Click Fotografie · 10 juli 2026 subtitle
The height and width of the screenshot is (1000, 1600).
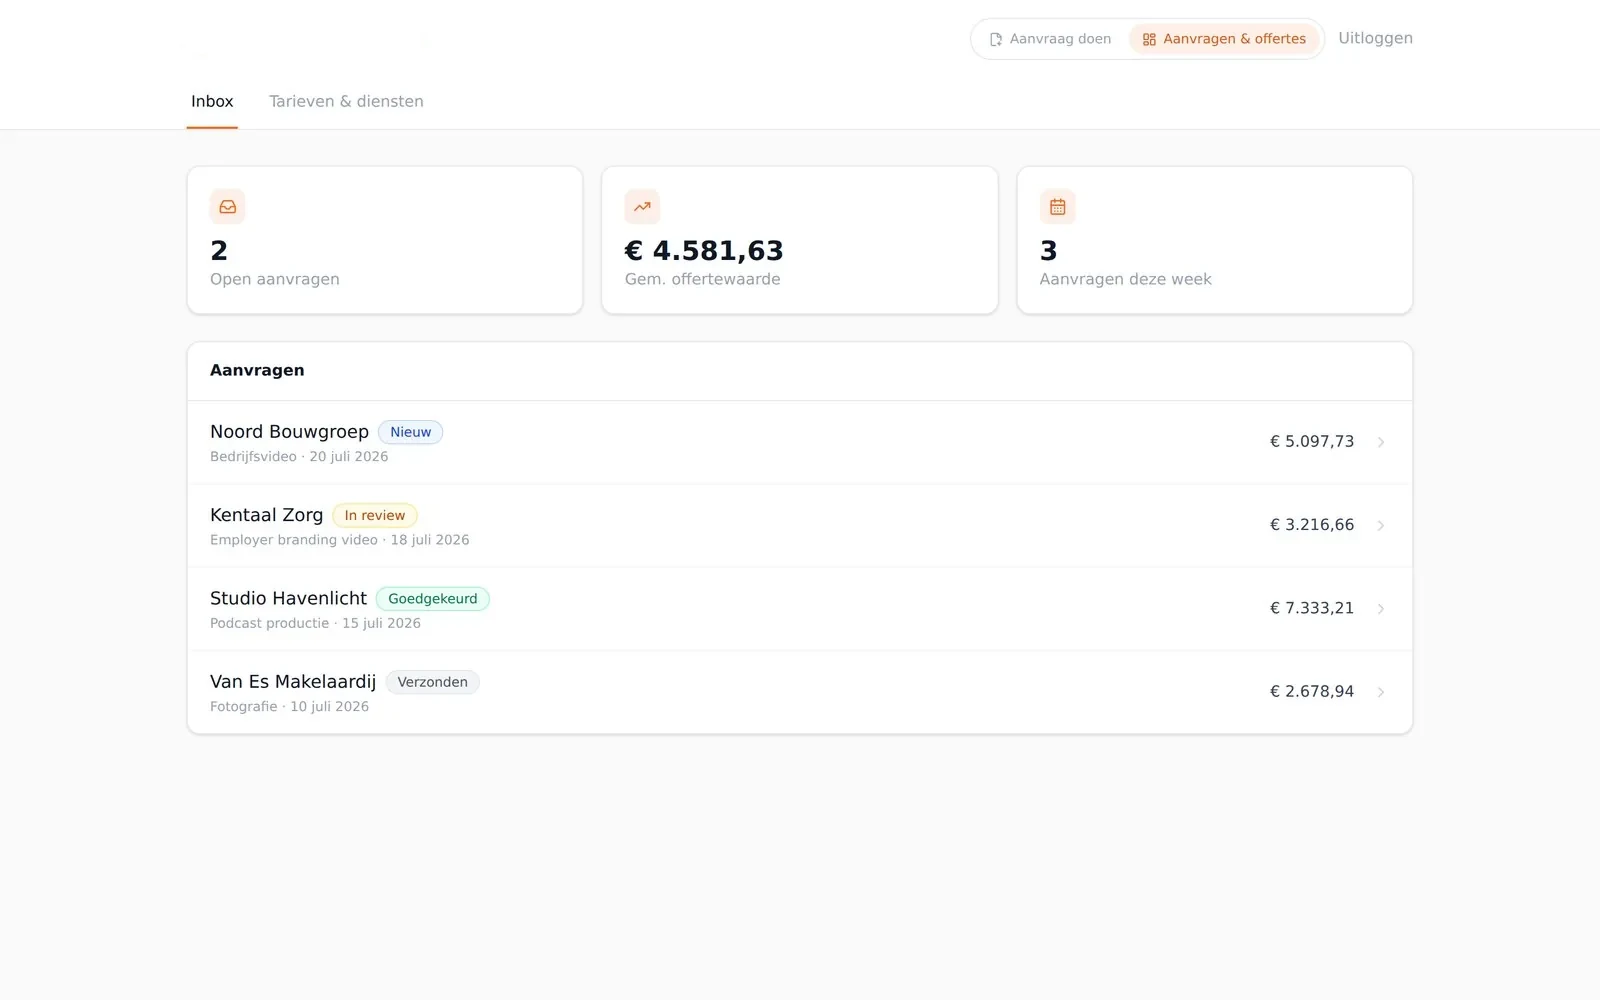(289, 706)
